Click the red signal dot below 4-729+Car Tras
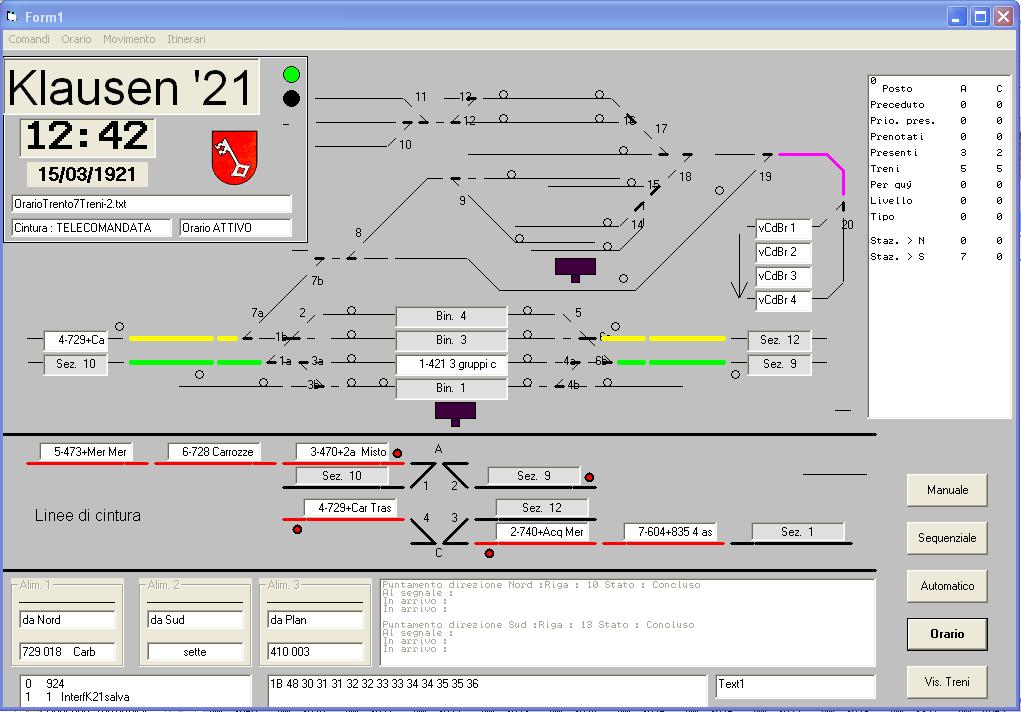The image size is (1021, 712). coord(297,529)
